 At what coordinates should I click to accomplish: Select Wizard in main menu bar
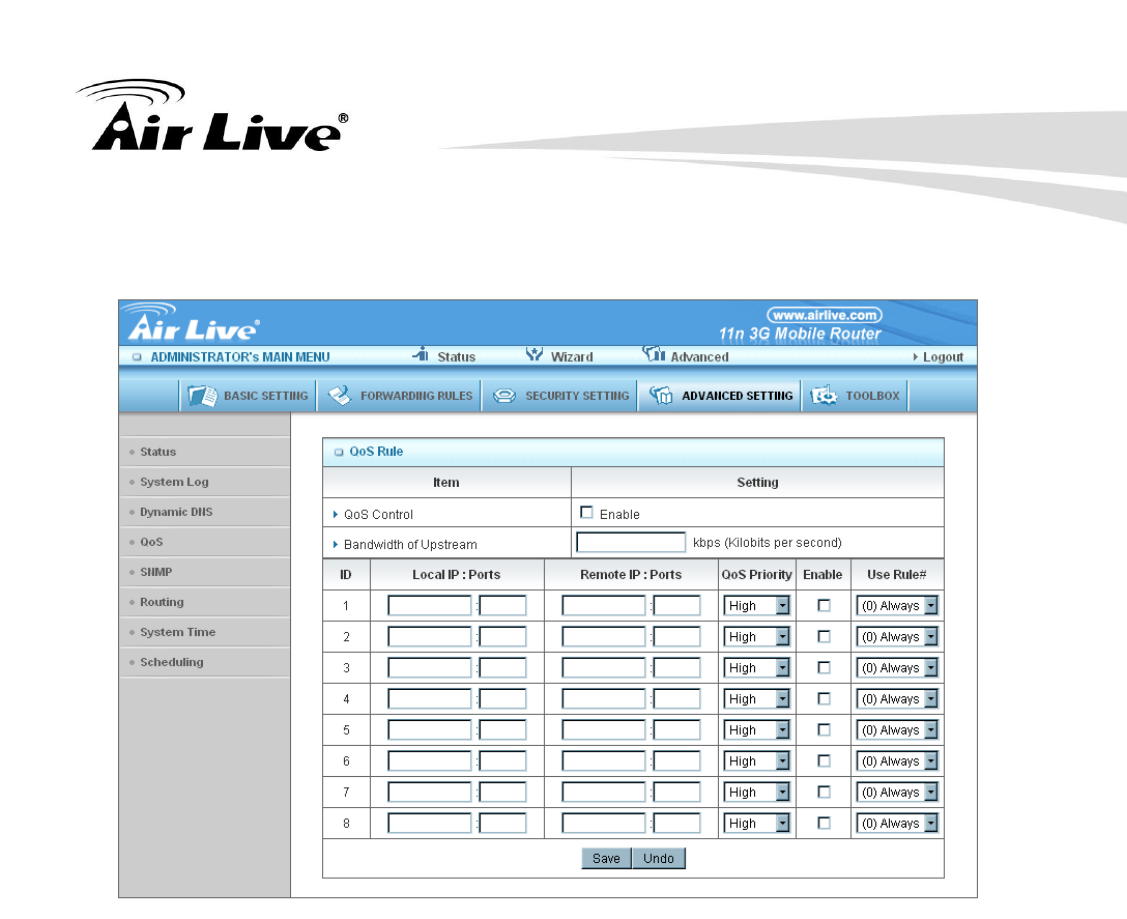571,357
